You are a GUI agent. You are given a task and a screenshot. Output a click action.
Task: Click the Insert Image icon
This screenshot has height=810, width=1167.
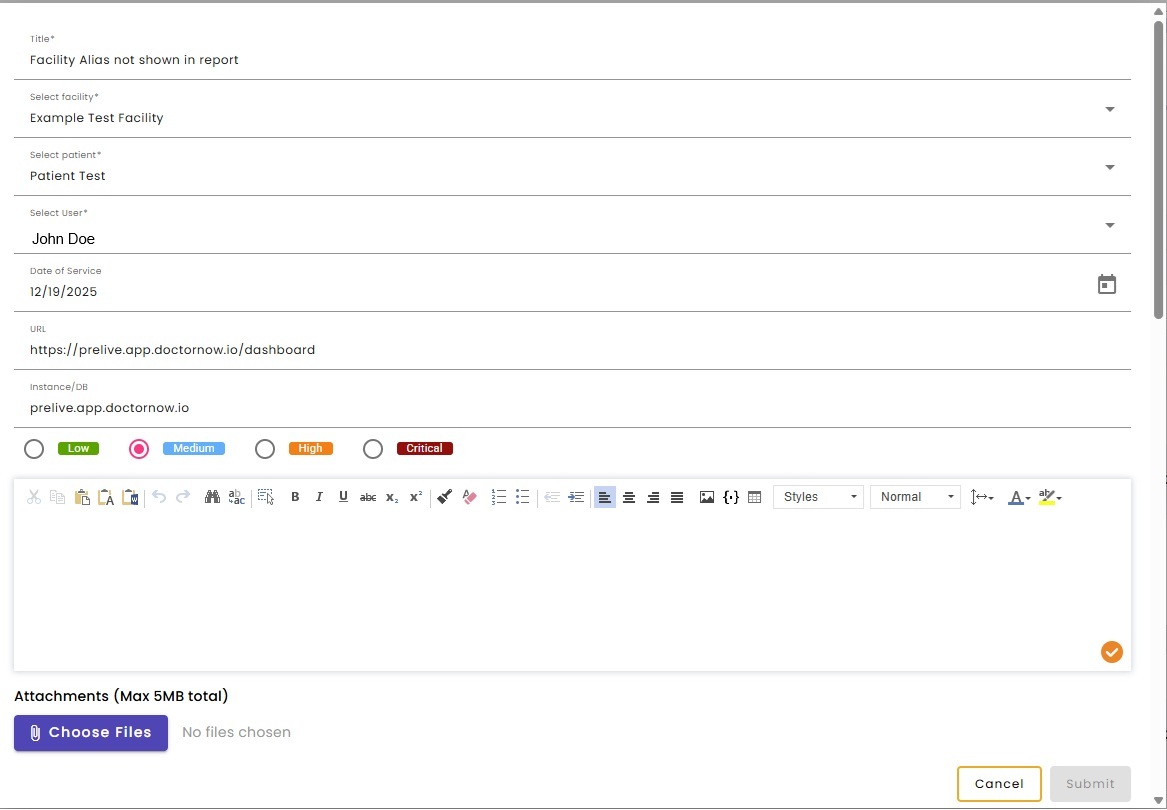point(707,497)
